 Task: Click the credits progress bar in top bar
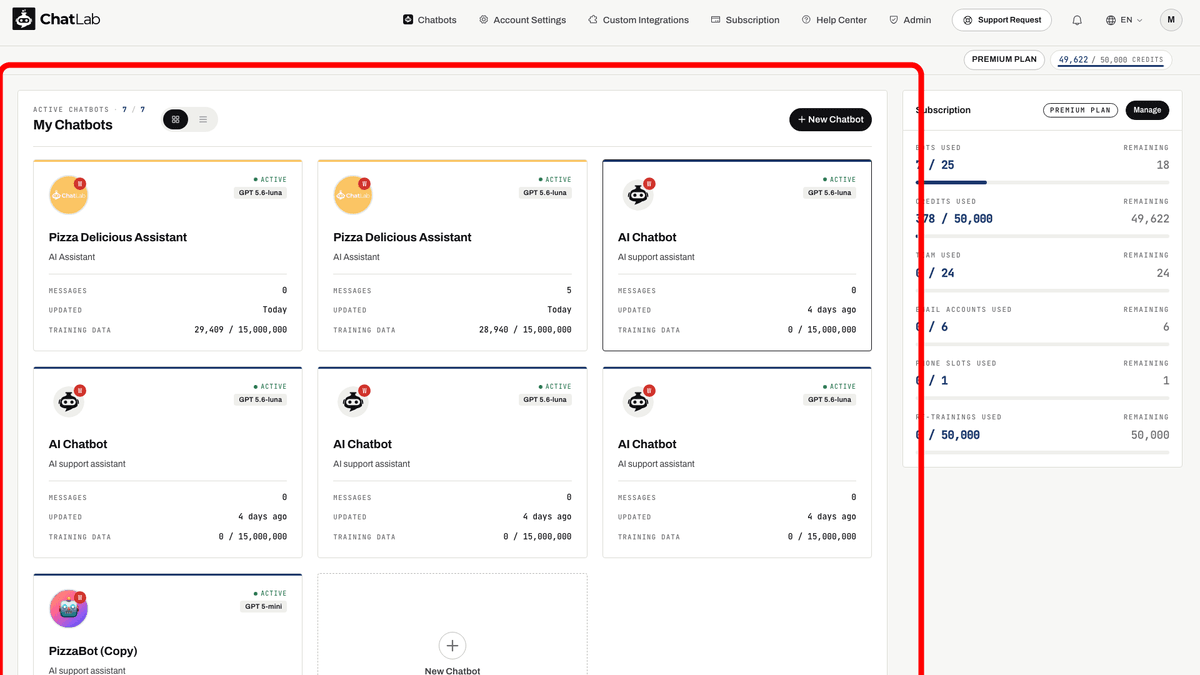(1110, 67)
